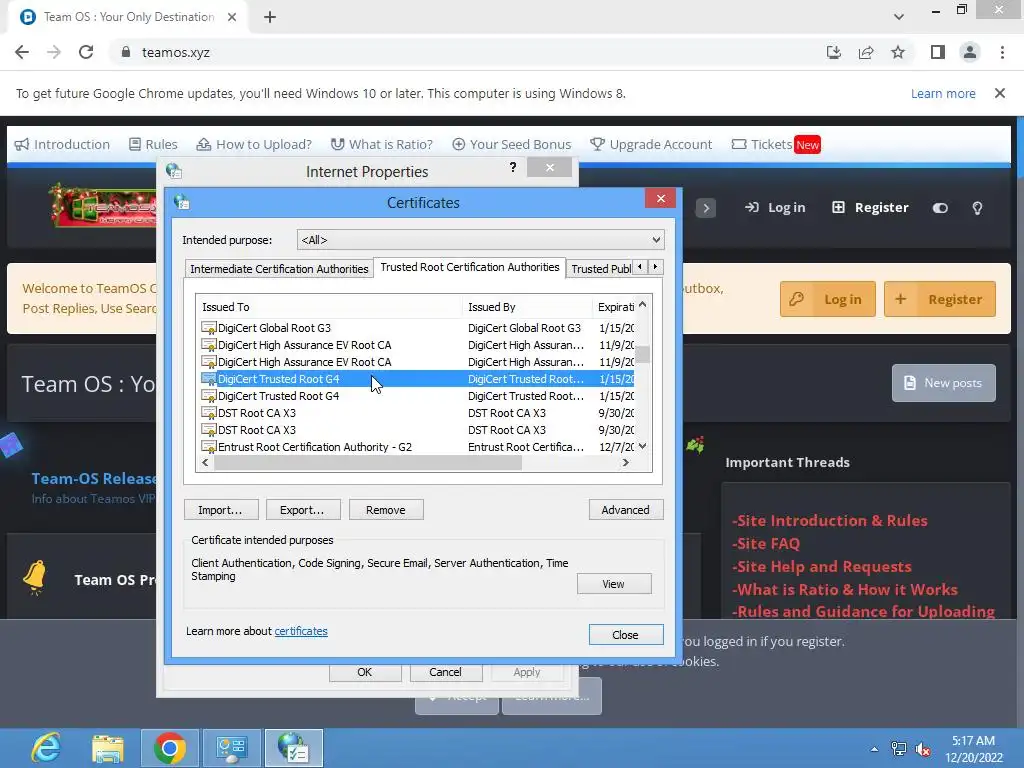1024x768 pixels.
Task: Click the Remove button
Action: pyautogui.click(x=386, y=510)
